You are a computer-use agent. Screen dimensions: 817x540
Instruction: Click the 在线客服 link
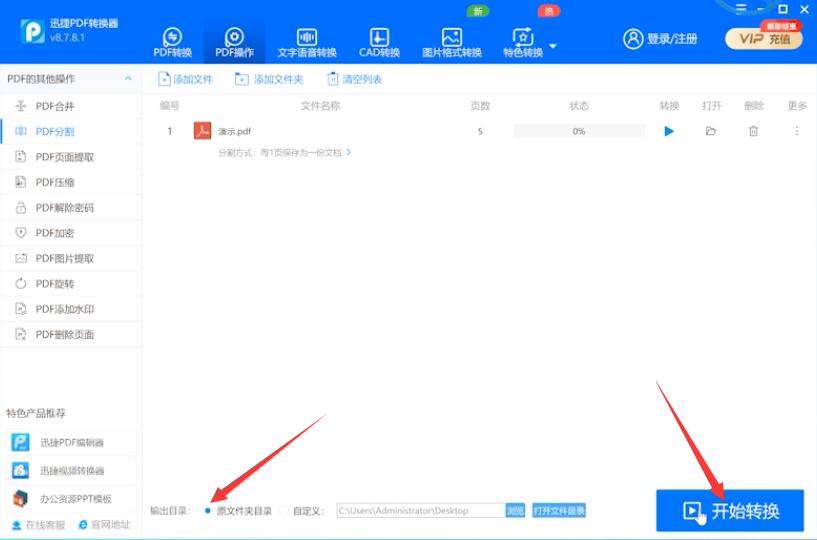click(39, 525)
